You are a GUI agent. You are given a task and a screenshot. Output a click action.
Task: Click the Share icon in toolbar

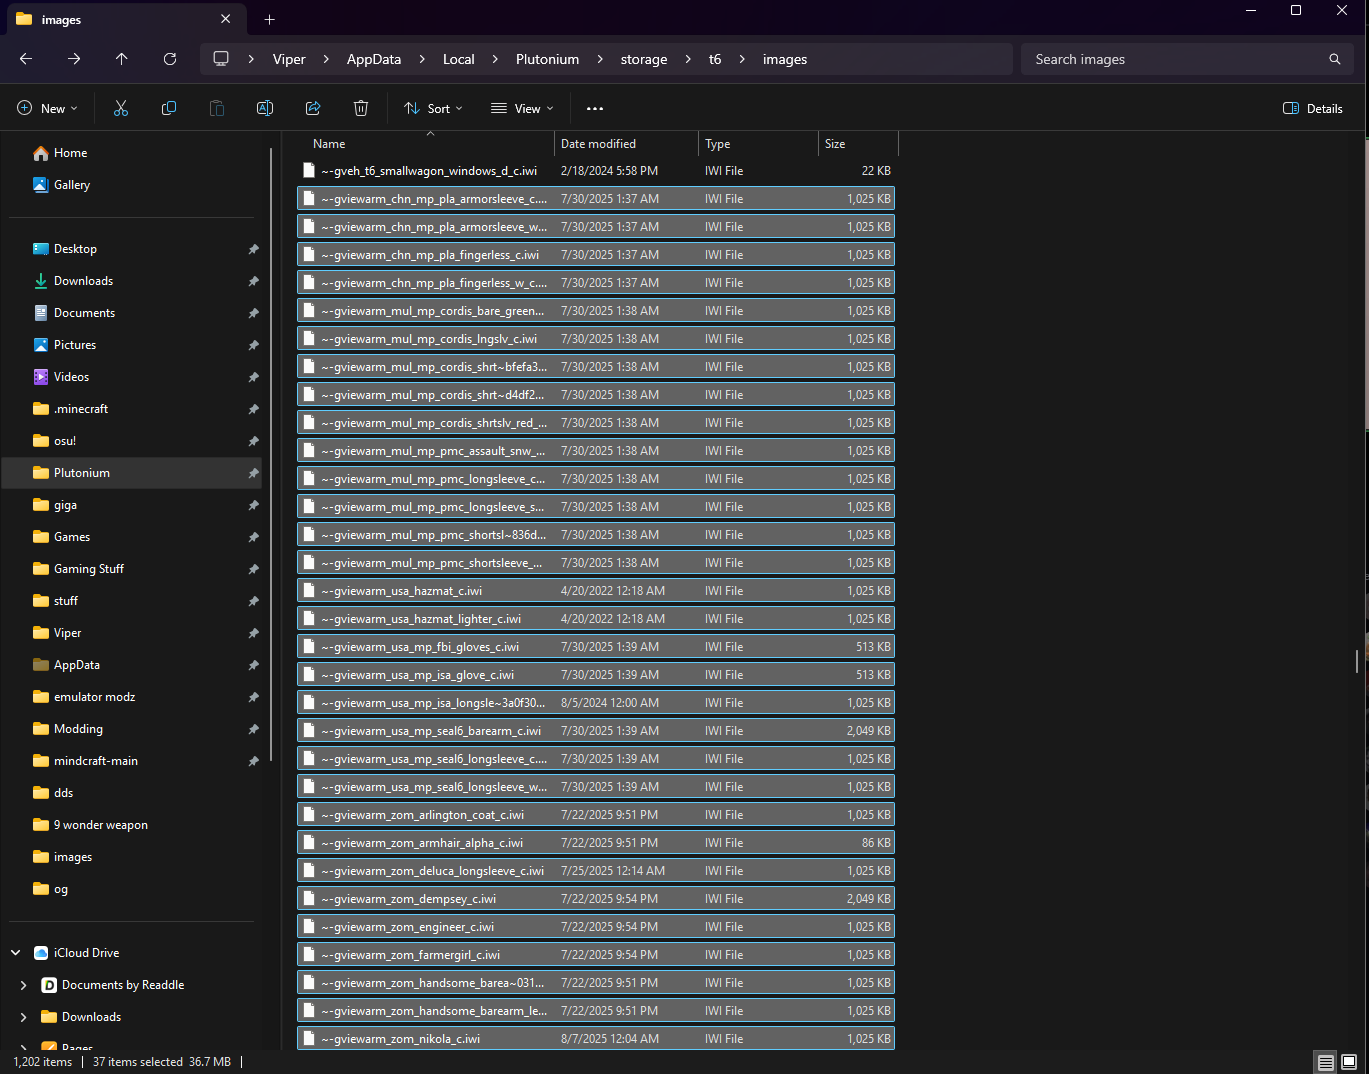coord(313,108)
